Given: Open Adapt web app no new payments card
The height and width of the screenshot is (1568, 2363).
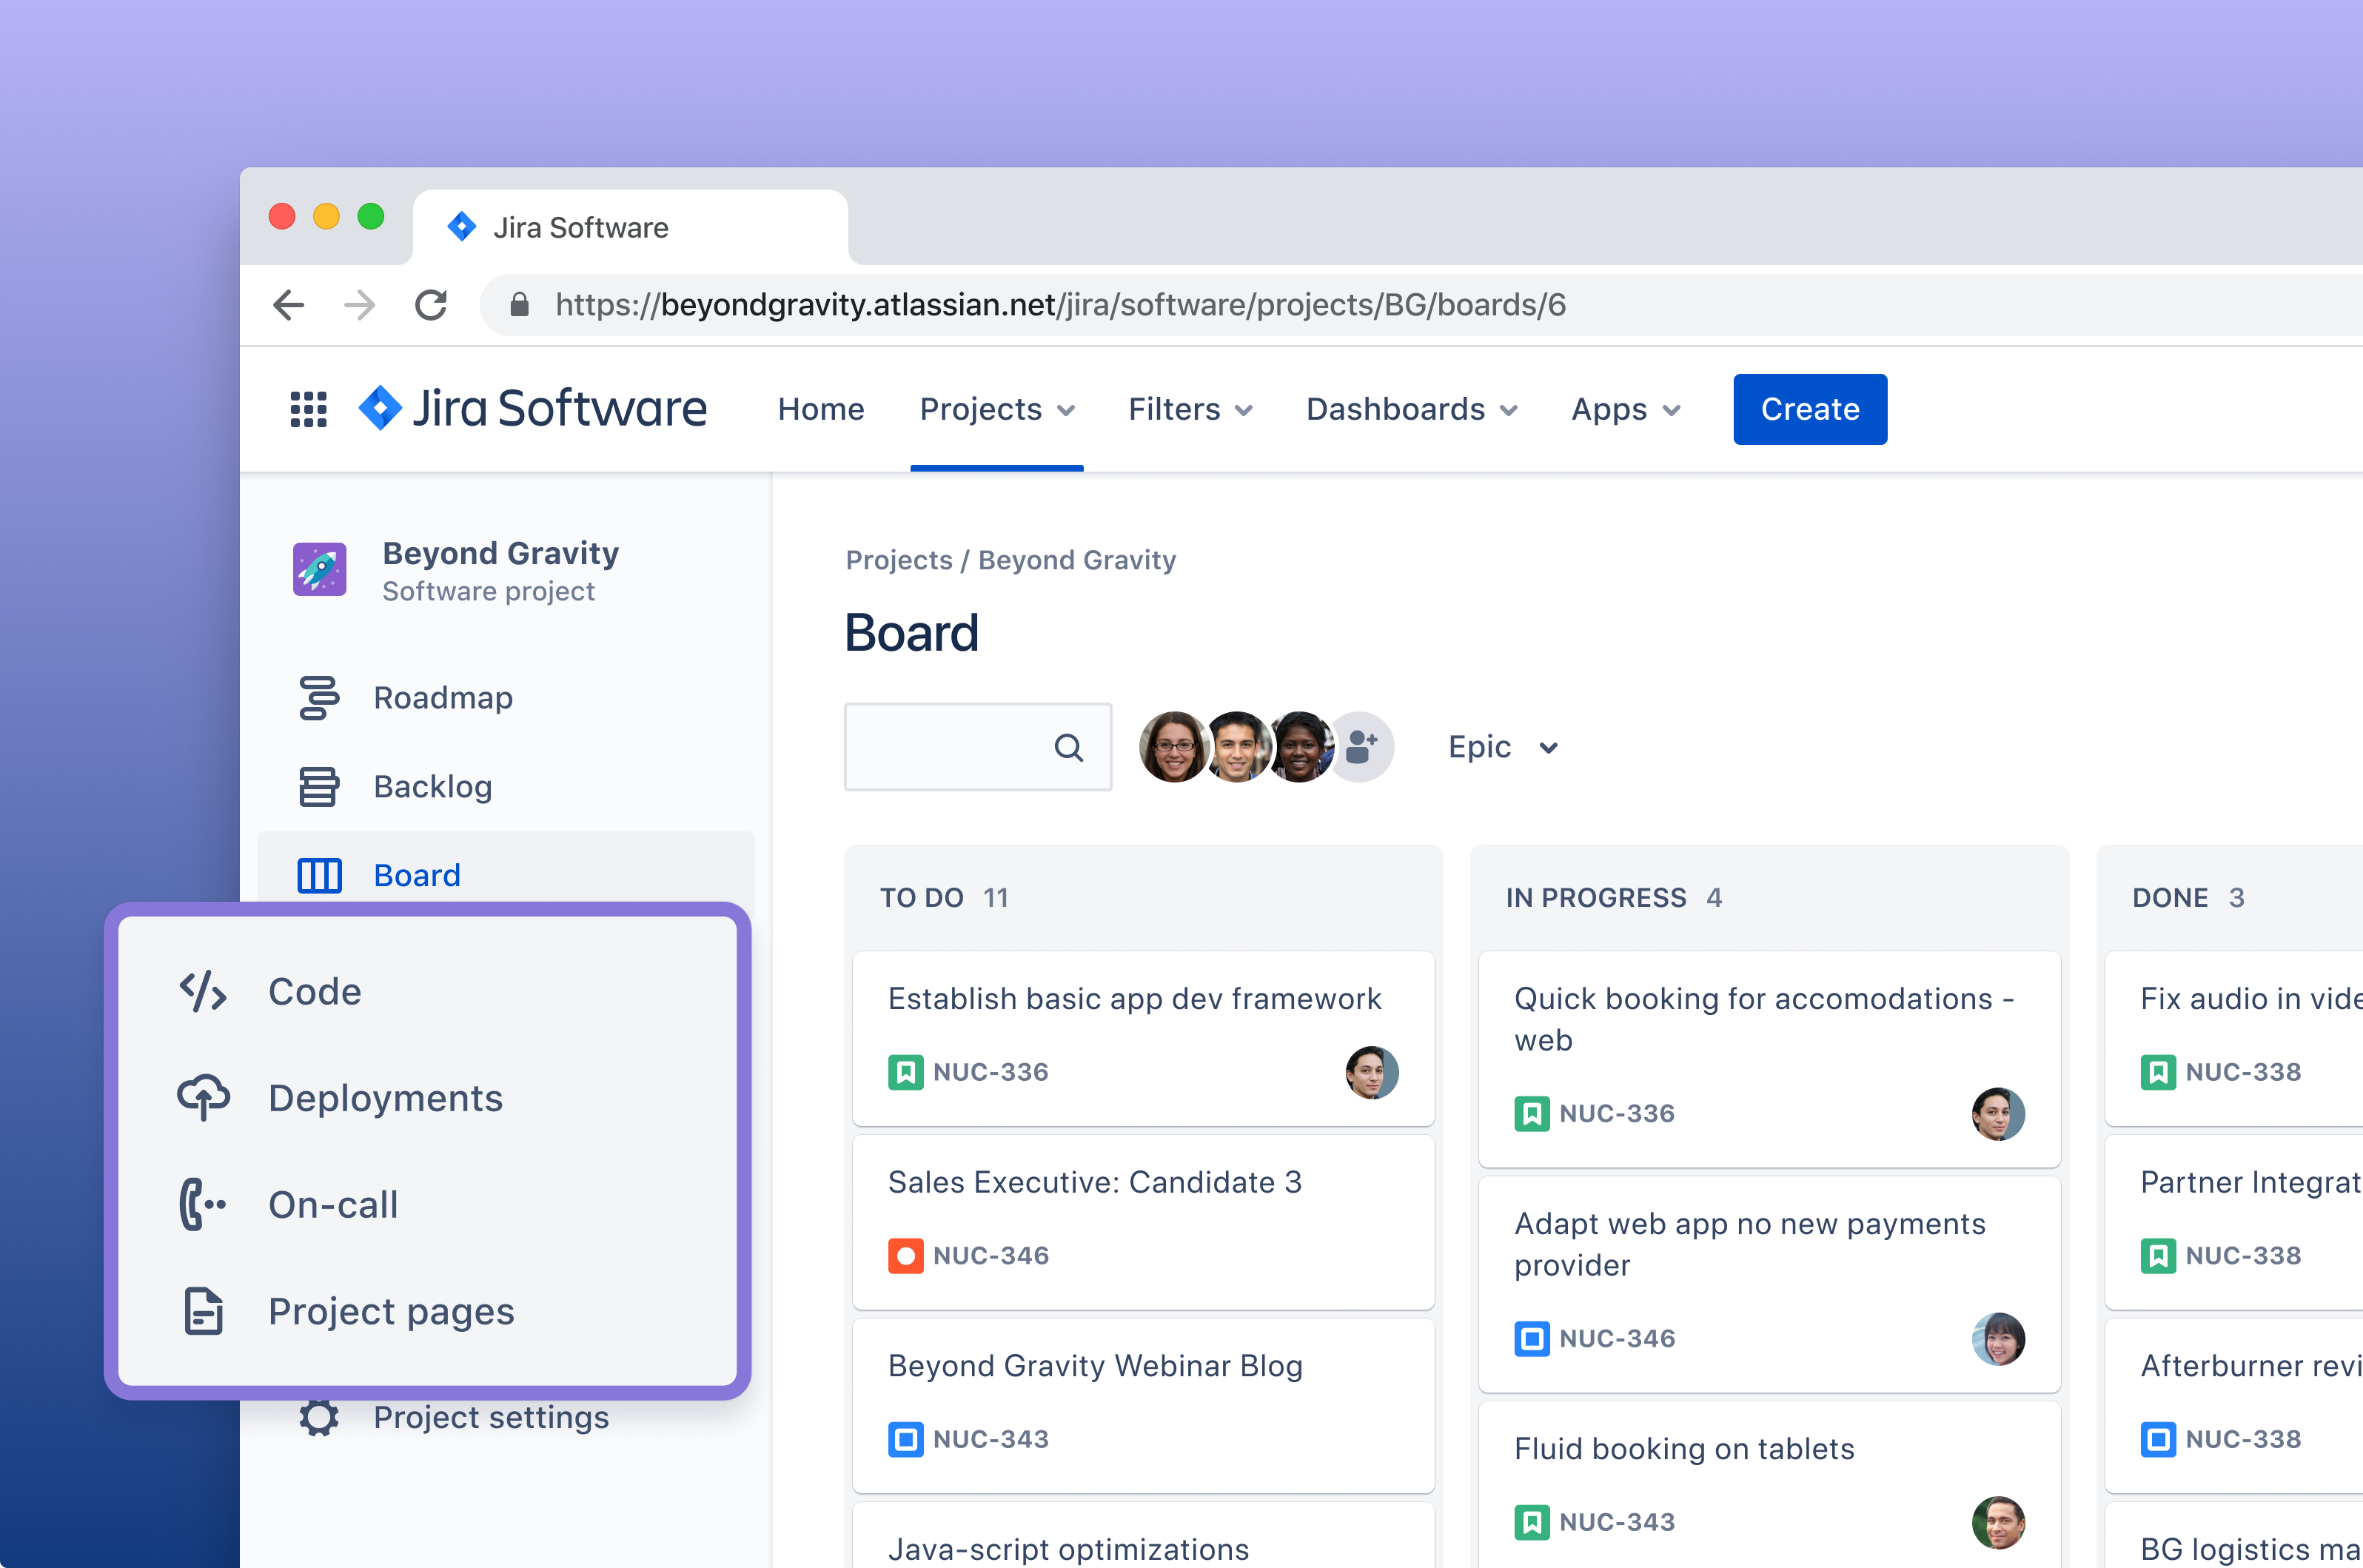Looking at the screenshot, I should [1769, 1284].
